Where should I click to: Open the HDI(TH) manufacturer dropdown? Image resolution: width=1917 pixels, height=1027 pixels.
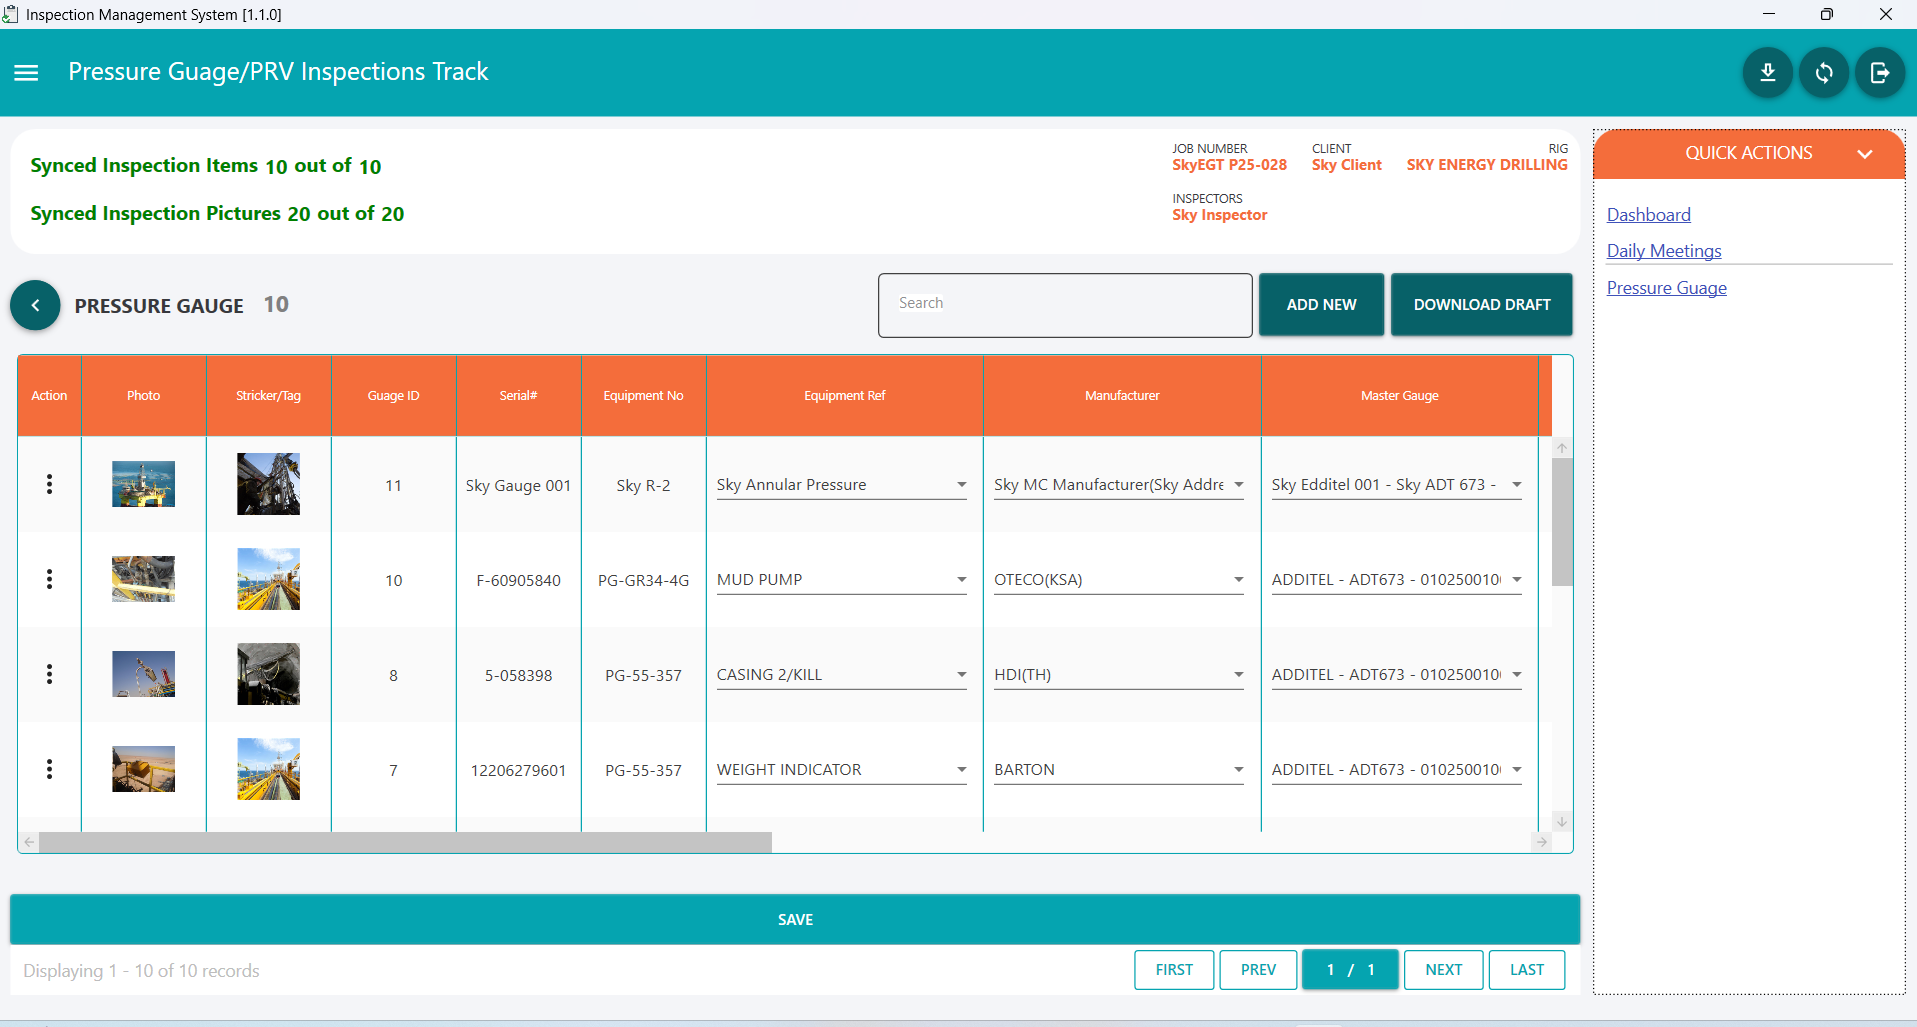coord(1119,675)
